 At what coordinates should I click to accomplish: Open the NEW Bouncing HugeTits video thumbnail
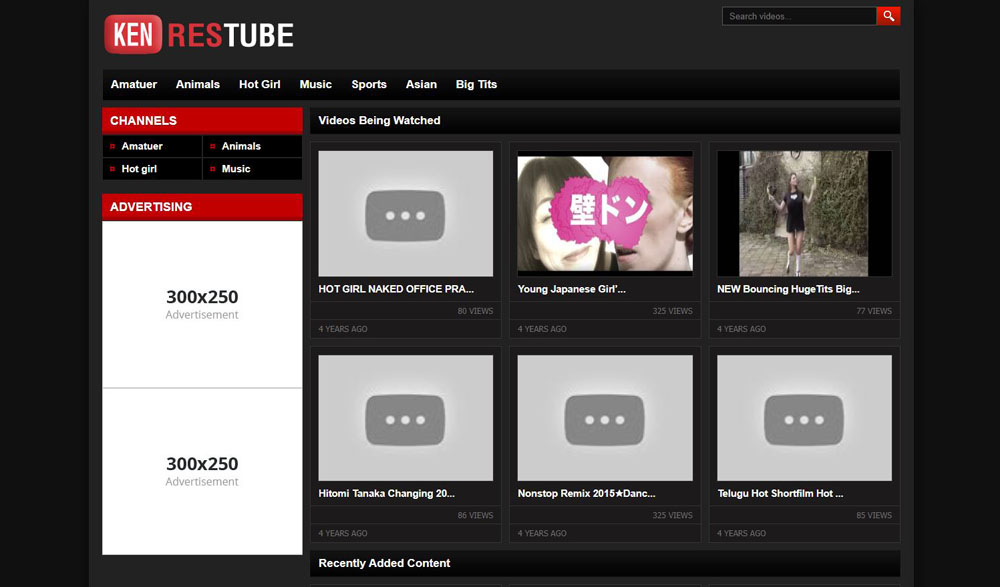click(x=804, y=214)
